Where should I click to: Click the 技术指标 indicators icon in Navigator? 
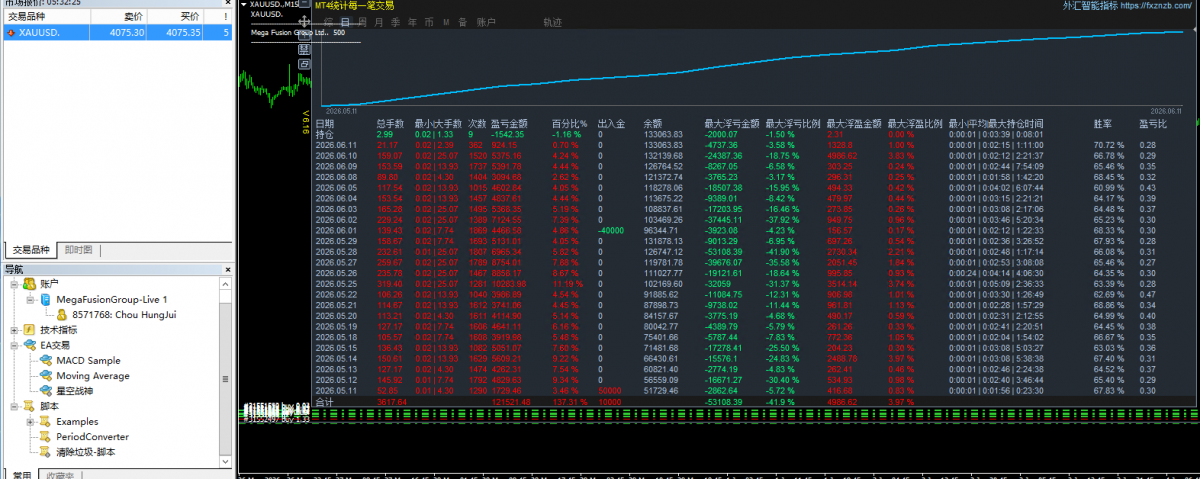pos(31,329)
